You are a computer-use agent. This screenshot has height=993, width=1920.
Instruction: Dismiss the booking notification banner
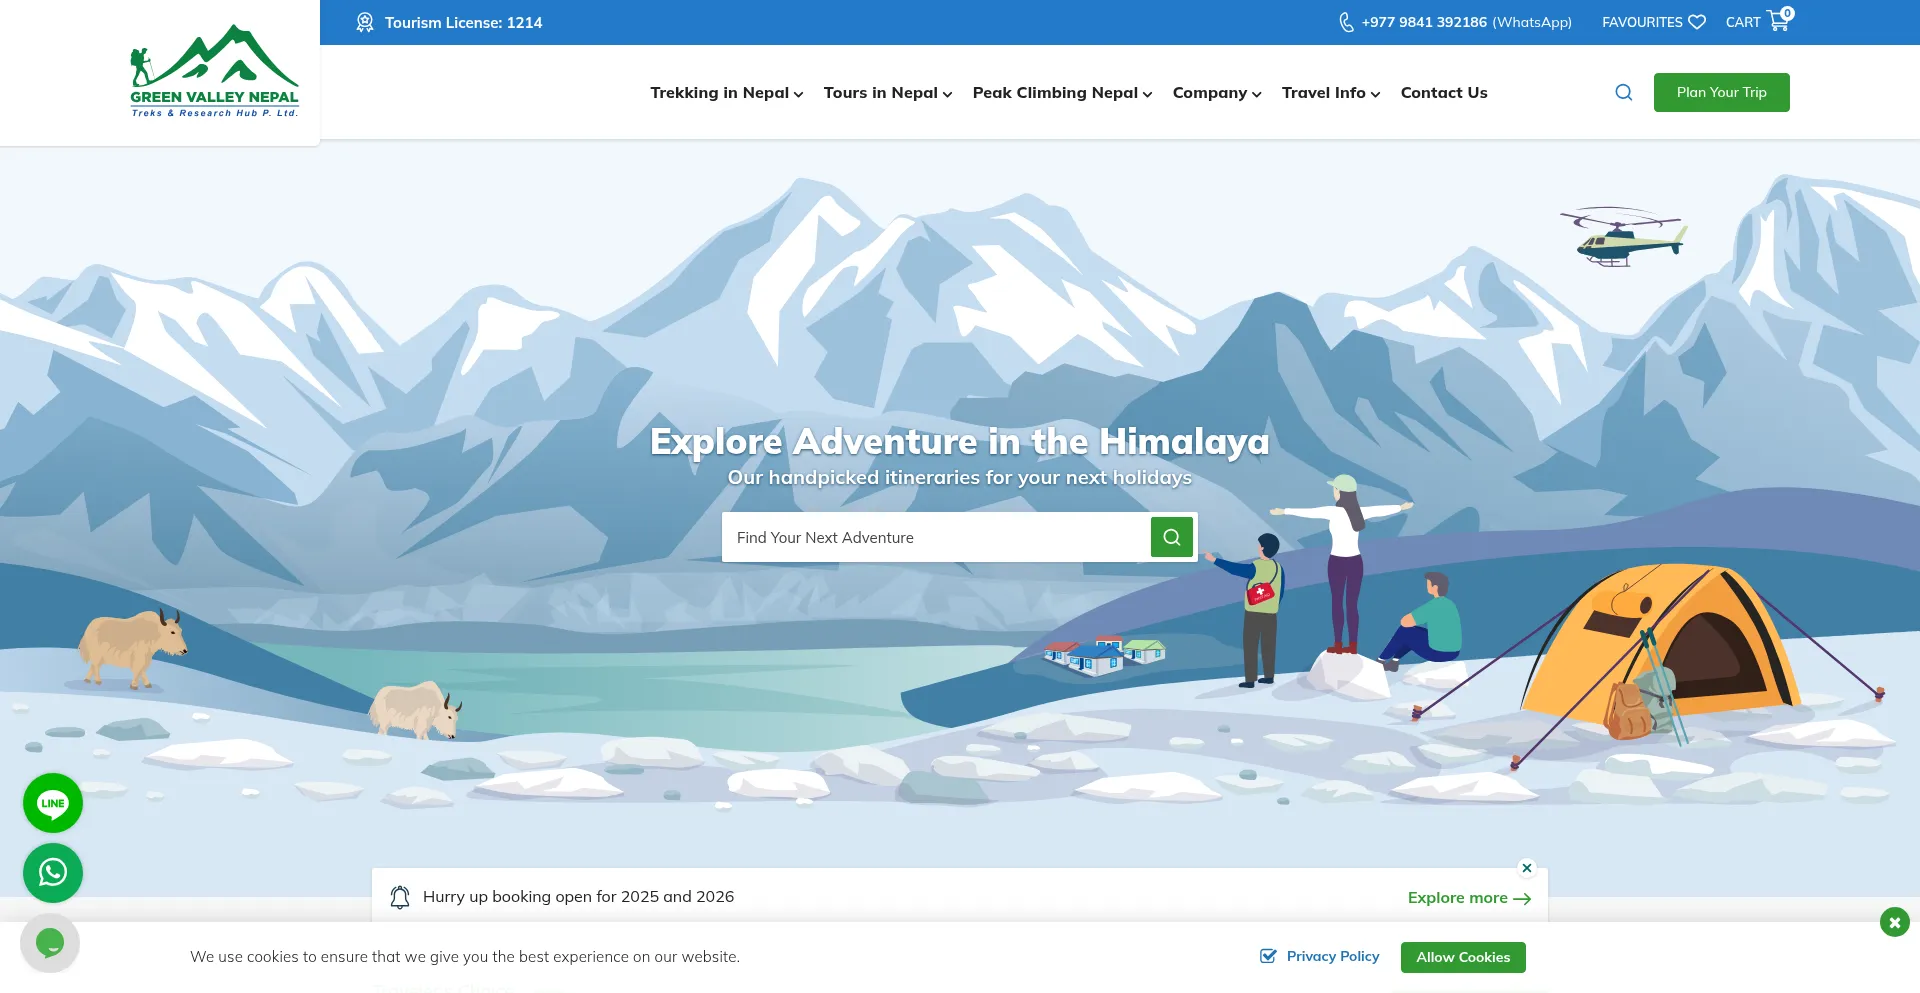tap(1527, 868)
